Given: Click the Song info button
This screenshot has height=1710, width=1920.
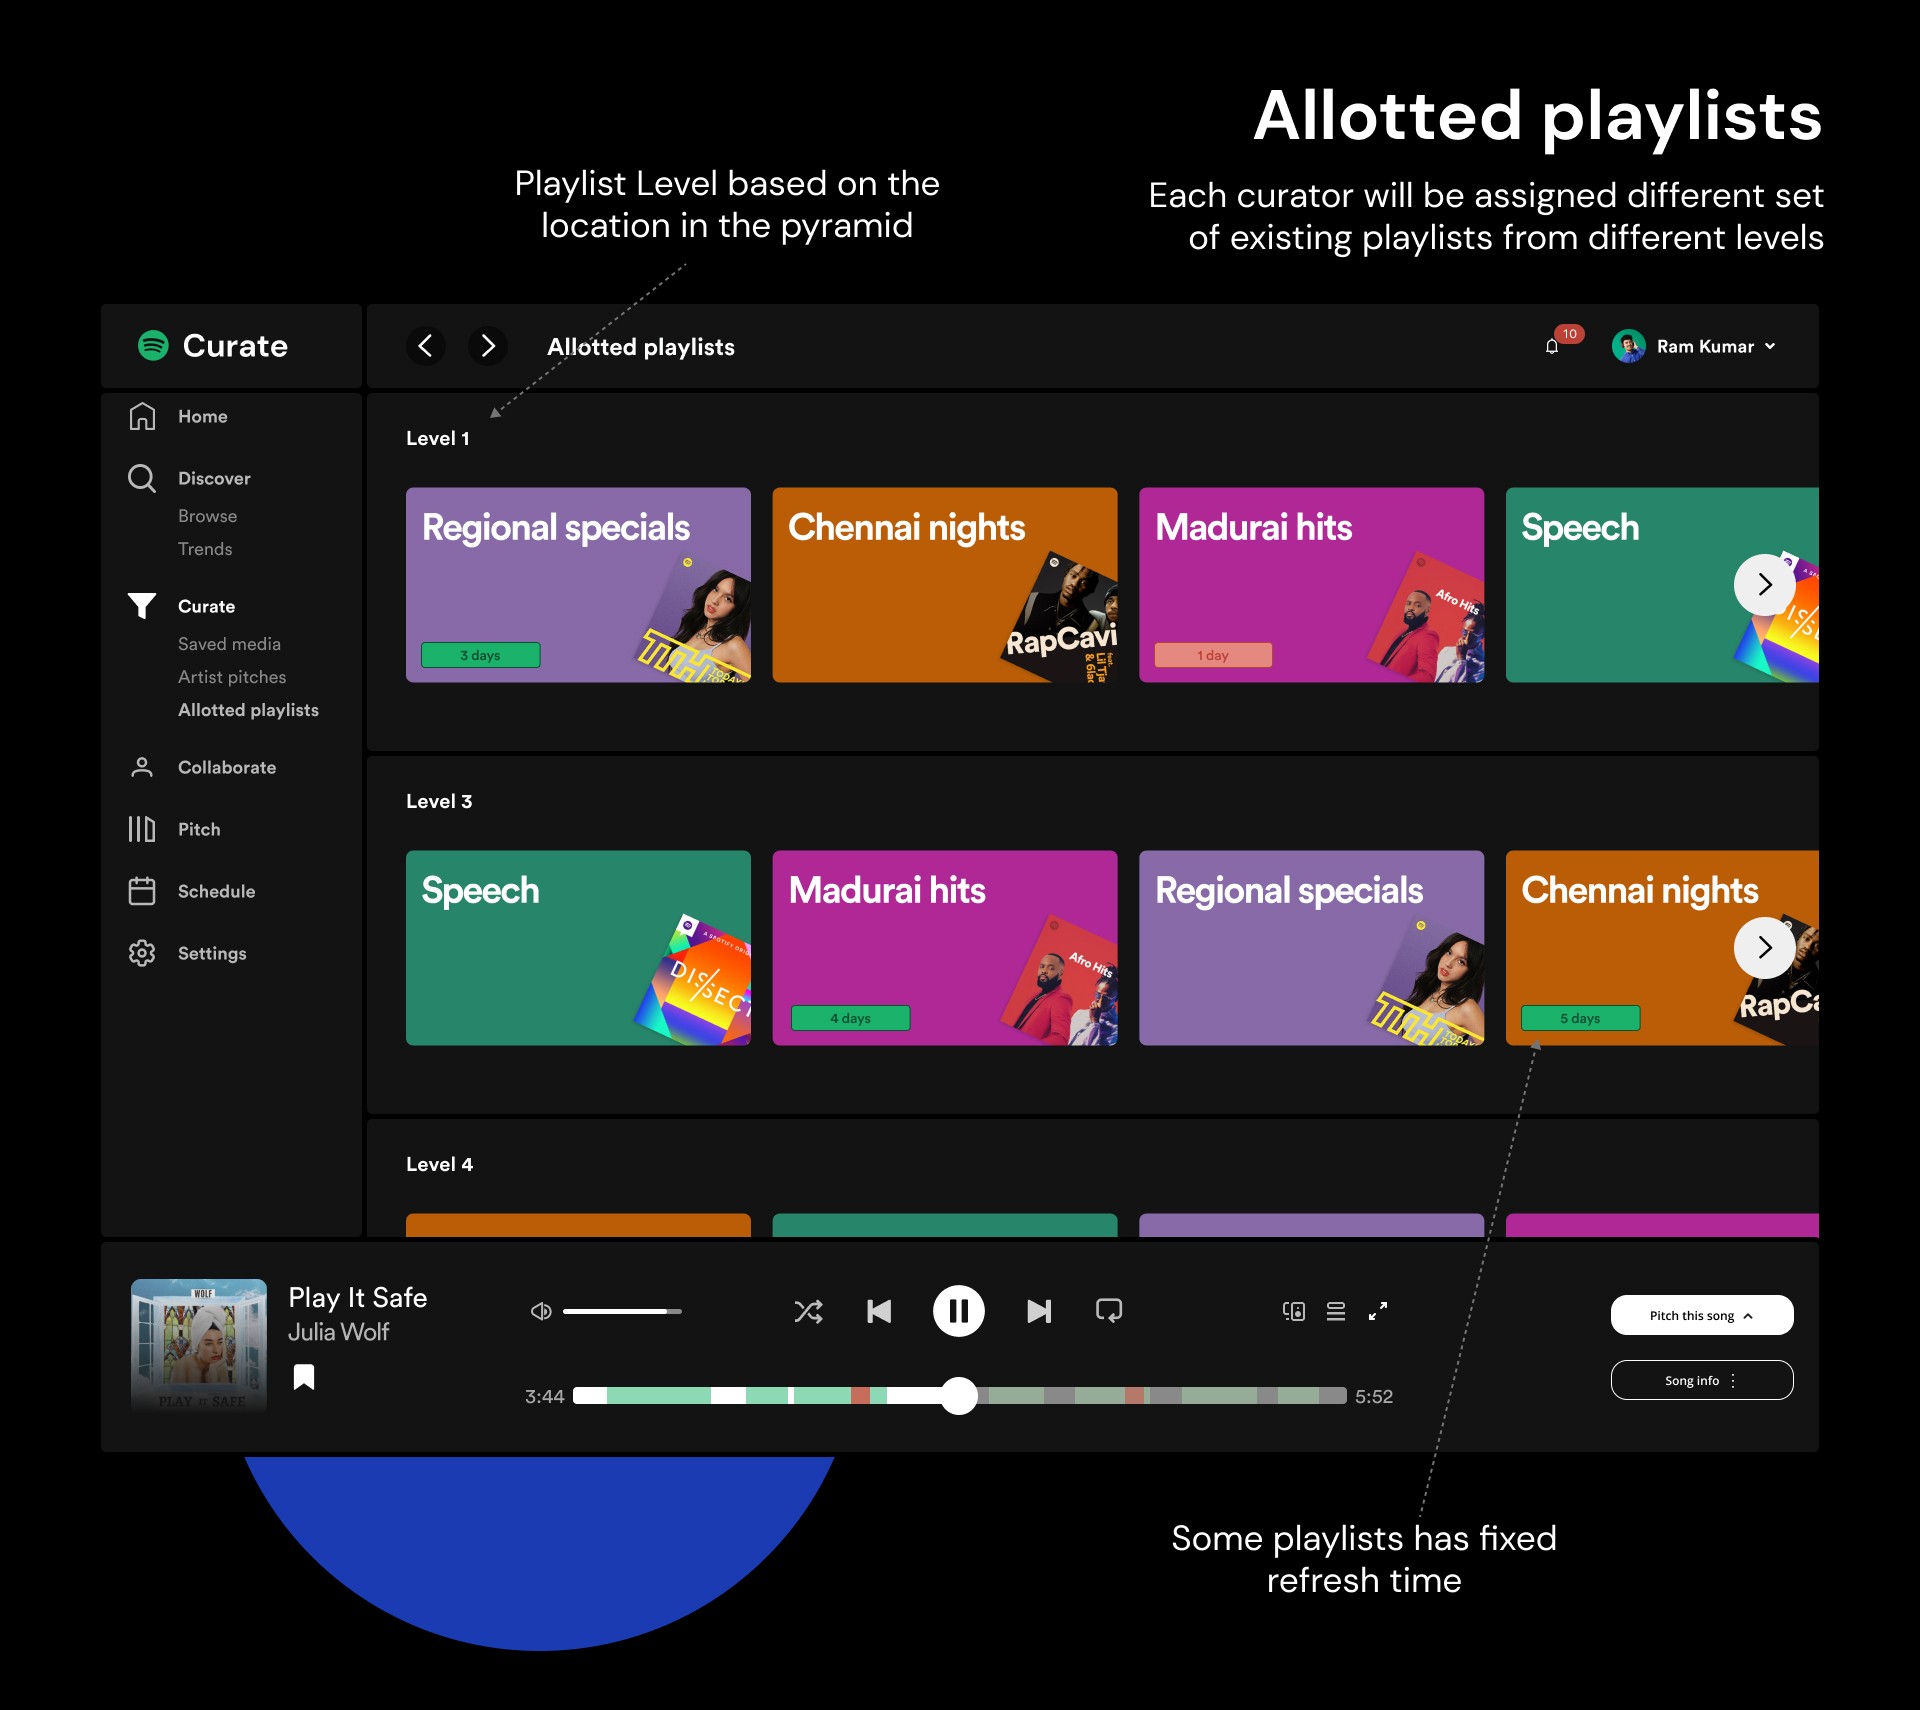Looking at the screenshot, I should 1701,1380.
